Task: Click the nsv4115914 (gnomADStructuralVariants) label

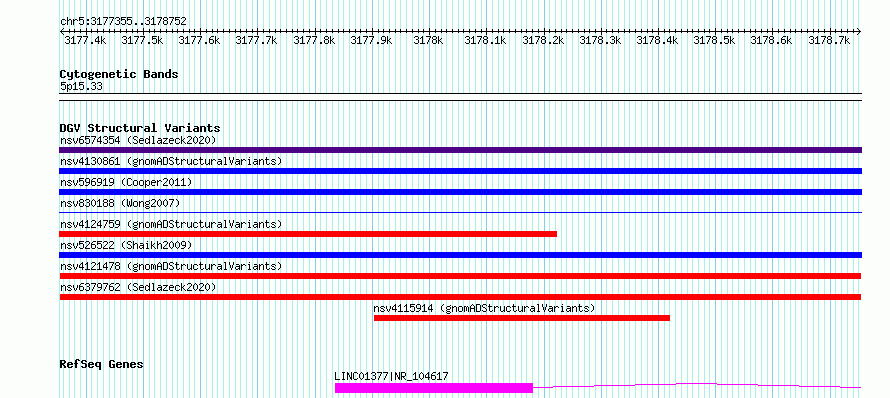Action: 484,308
